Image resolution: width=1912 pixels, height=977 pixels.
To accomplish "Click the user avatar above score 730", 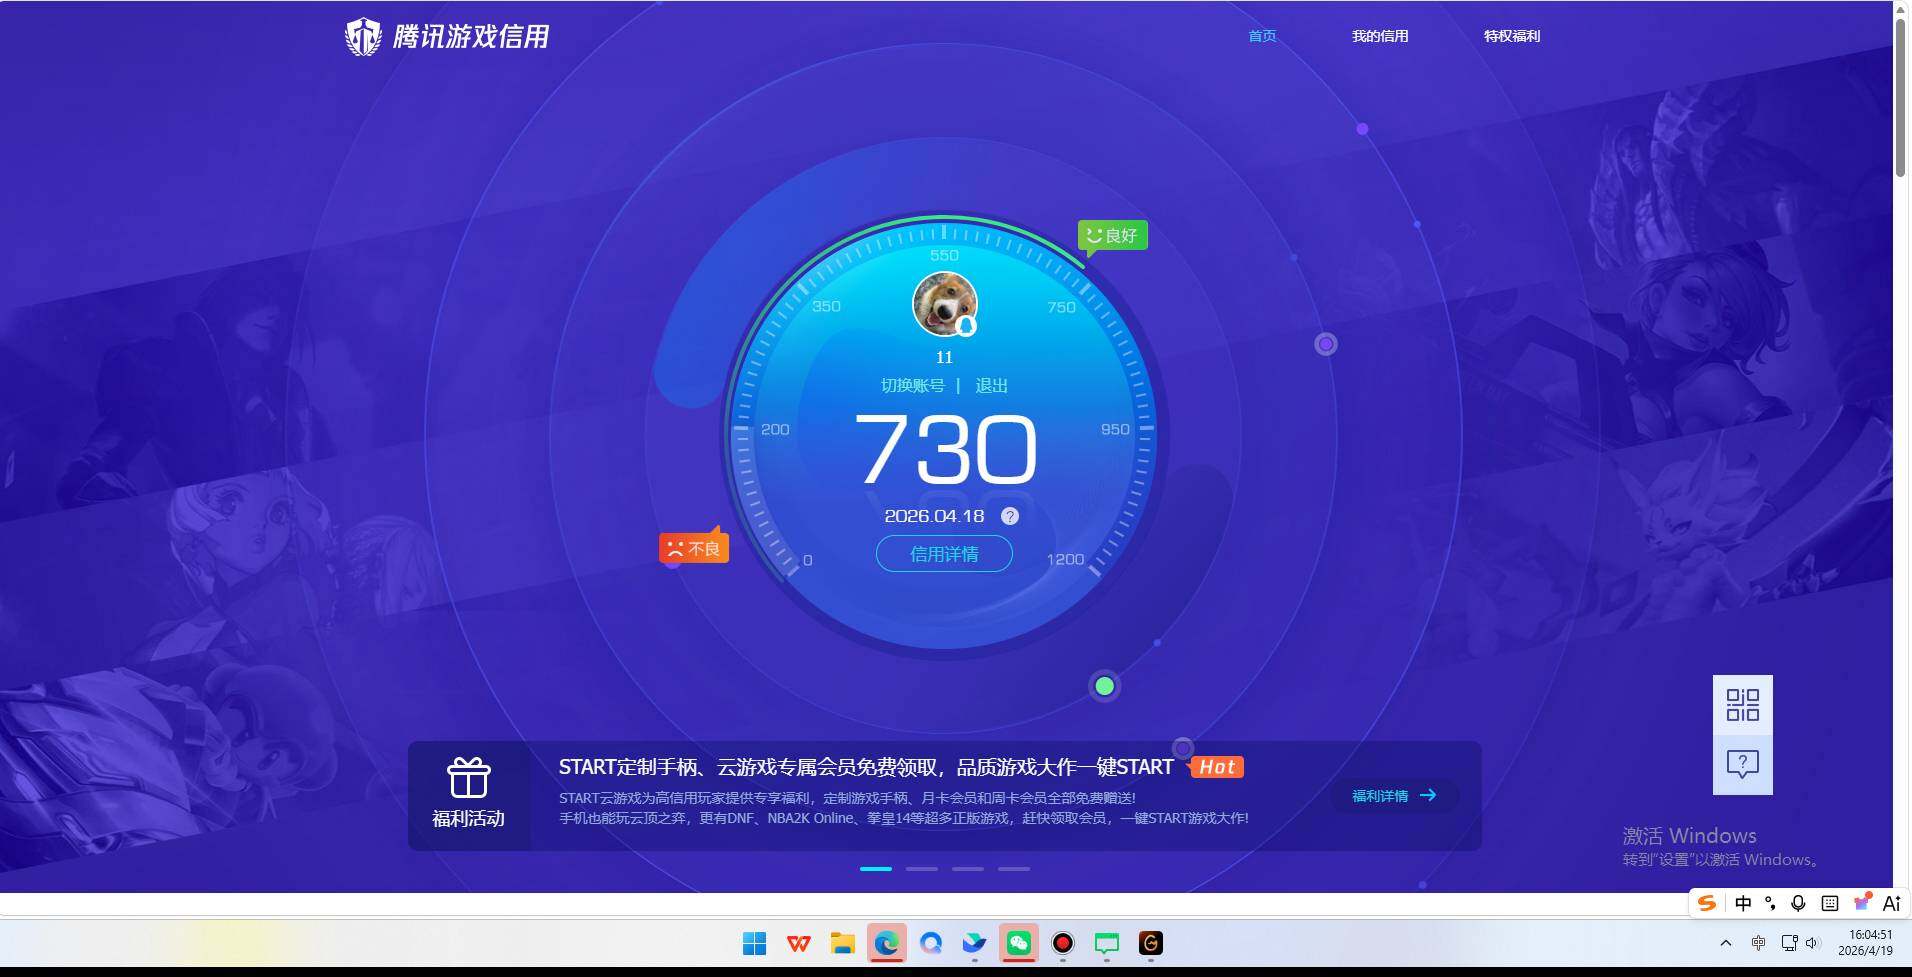I will coord(944,305).
